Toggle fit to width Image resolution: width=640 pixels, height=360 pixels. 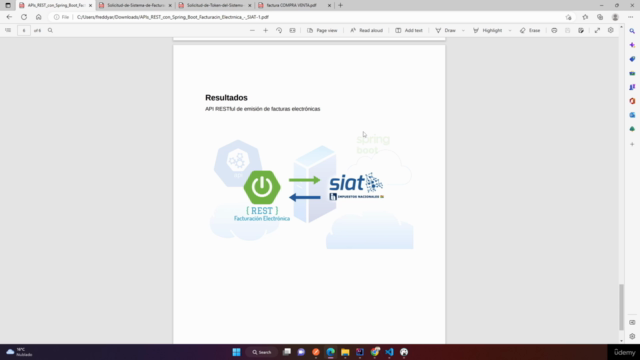click(292, 30)
